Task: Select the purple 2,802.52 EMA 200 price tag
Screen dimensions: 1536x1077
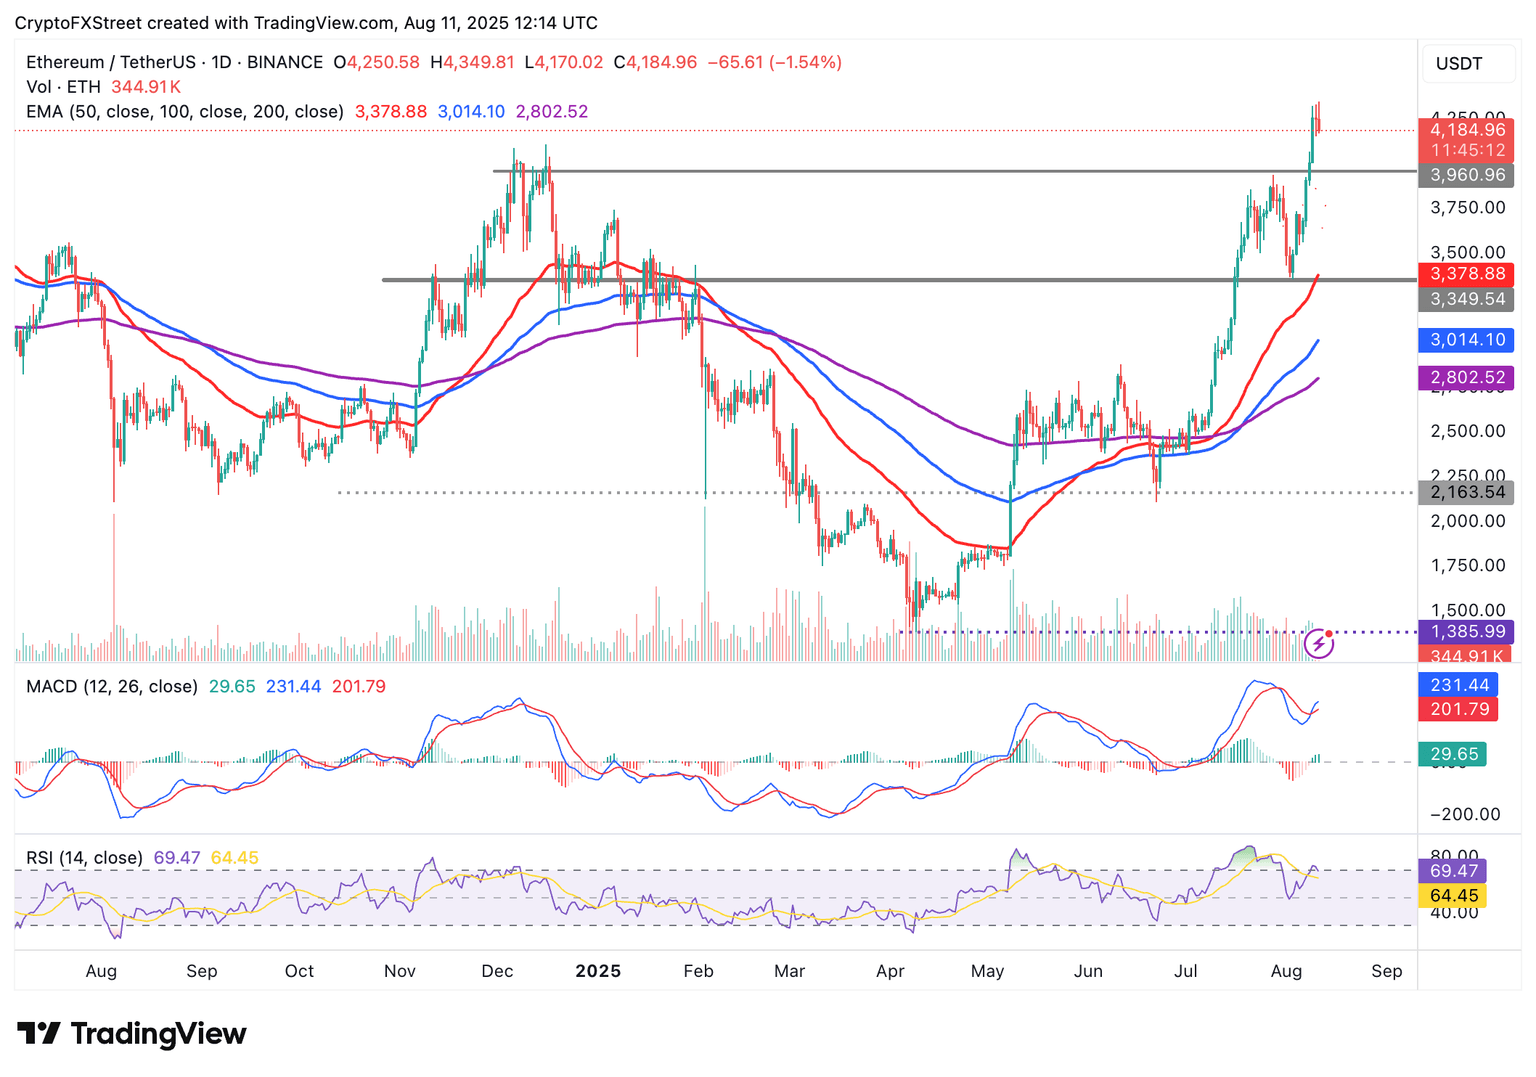Action: (x=1466, y=378)
